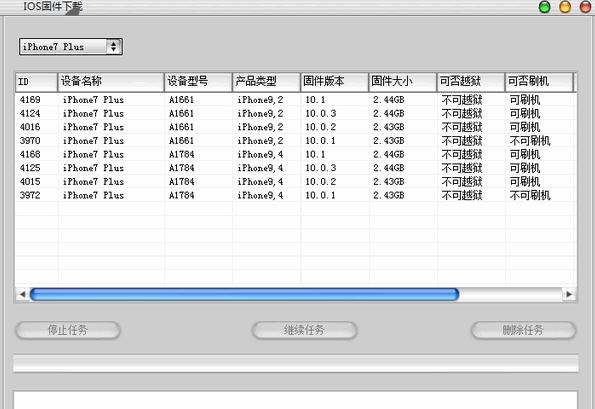Click the green window button
This screenshot has width=595, height=409.
pos(545,7)
